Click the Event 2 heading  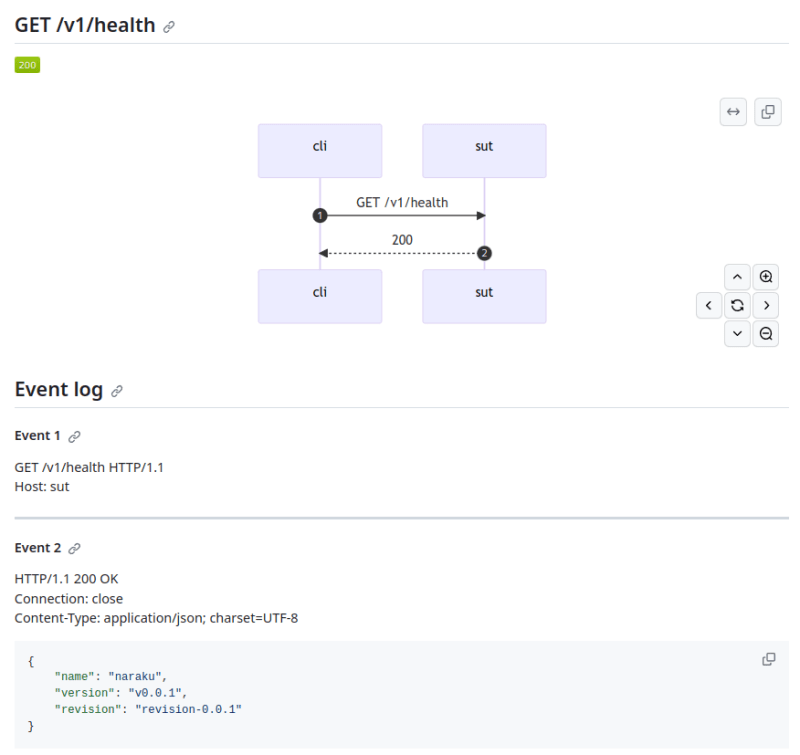[x=38, y=548]
